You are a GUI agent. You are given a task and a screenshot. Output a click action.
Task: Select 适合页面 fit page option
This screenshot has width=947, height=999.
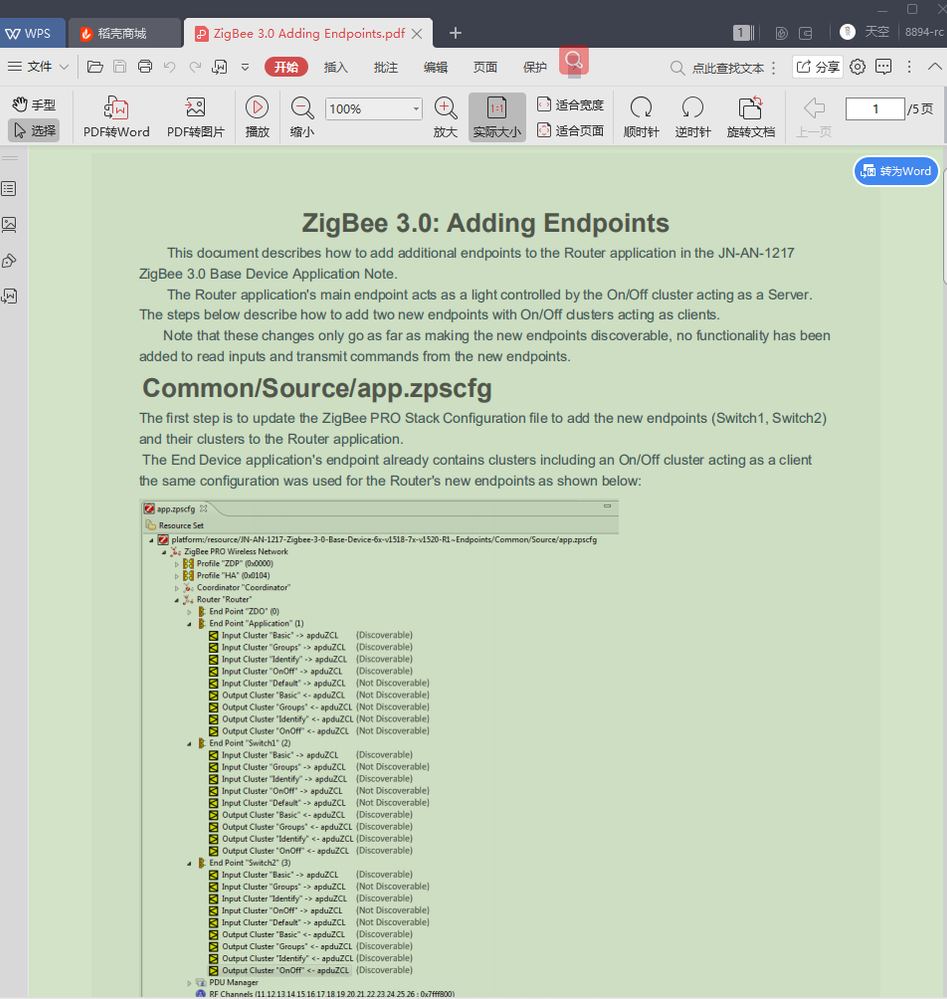pos(570,131)
